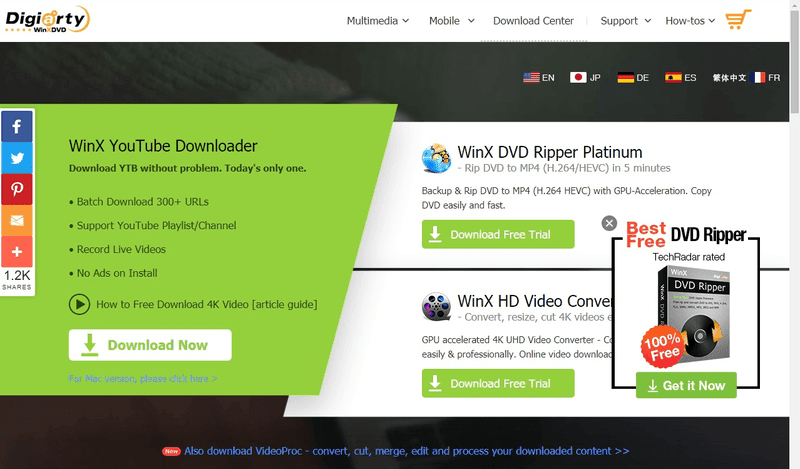
Task: Close the Best Free DVD Ripper popup
Action: (x=609, y=223)
